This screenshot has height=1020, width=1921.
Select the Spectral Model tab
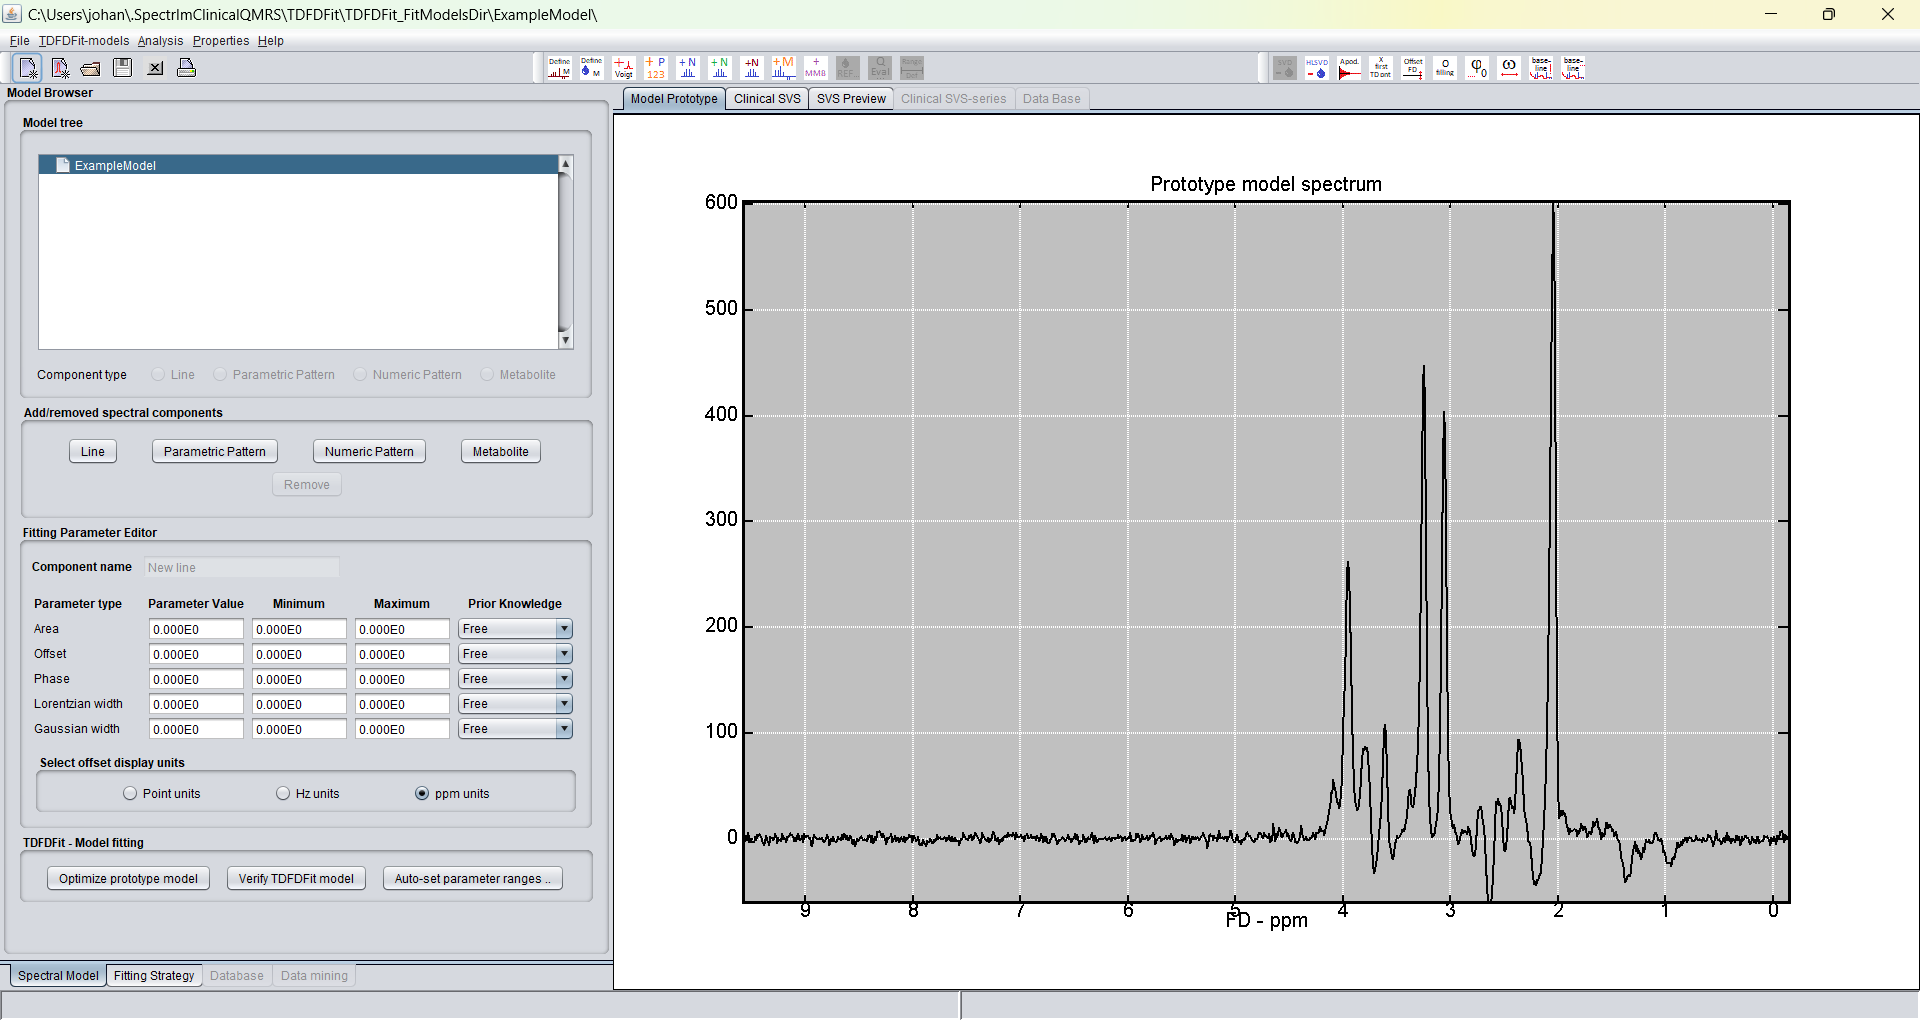point(58,976)
